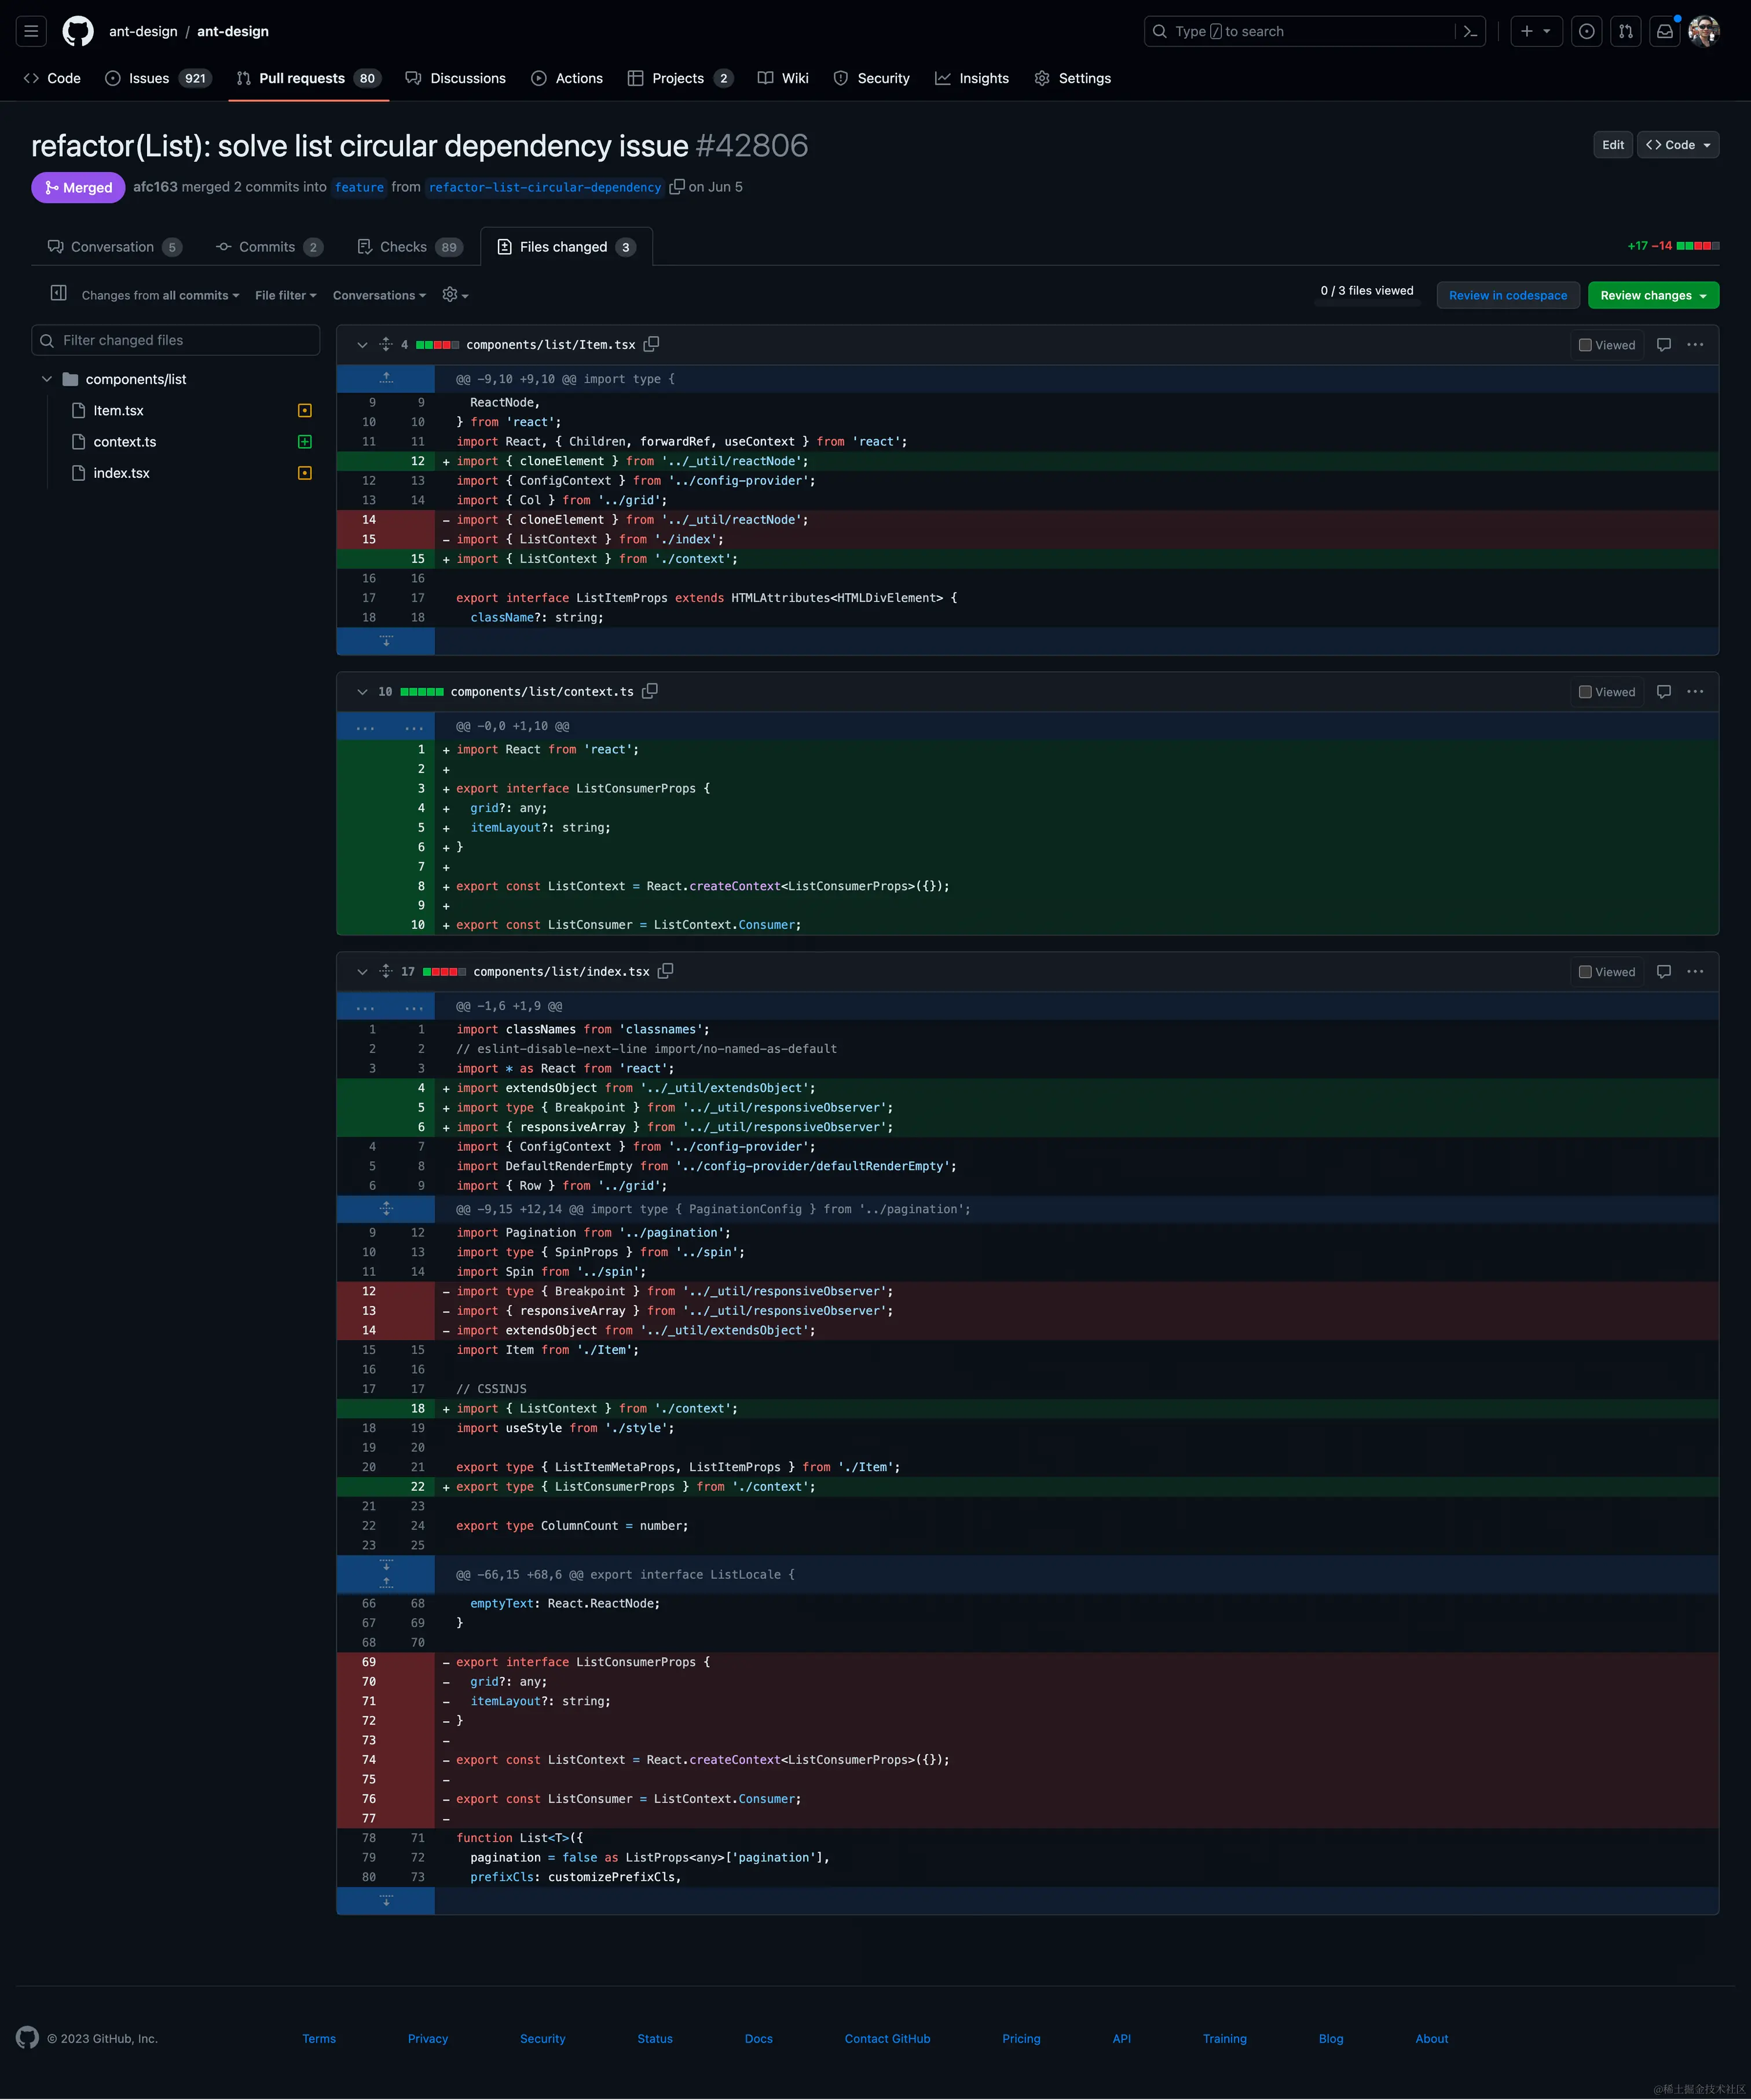Open more options for index.tsx file
1751x2100 pixels.
coord(1695,971)
